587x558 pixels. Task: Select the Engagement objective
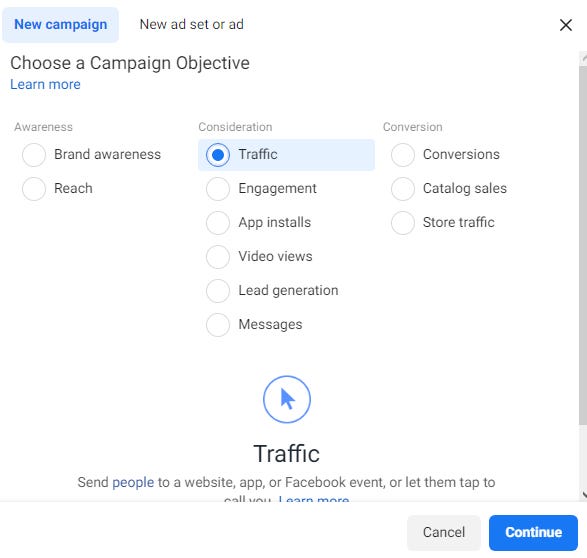(218, 189)
